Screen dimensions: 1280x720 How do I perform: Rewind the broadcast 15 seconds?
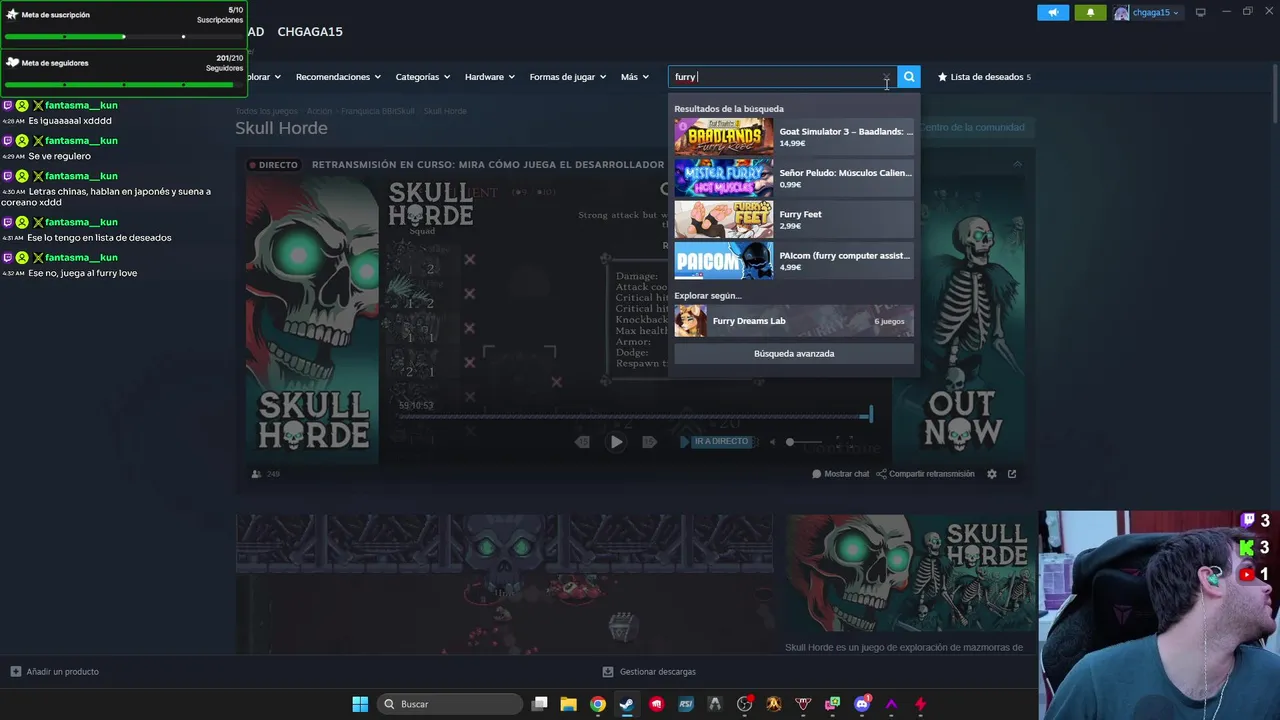(x=583, y=442)
